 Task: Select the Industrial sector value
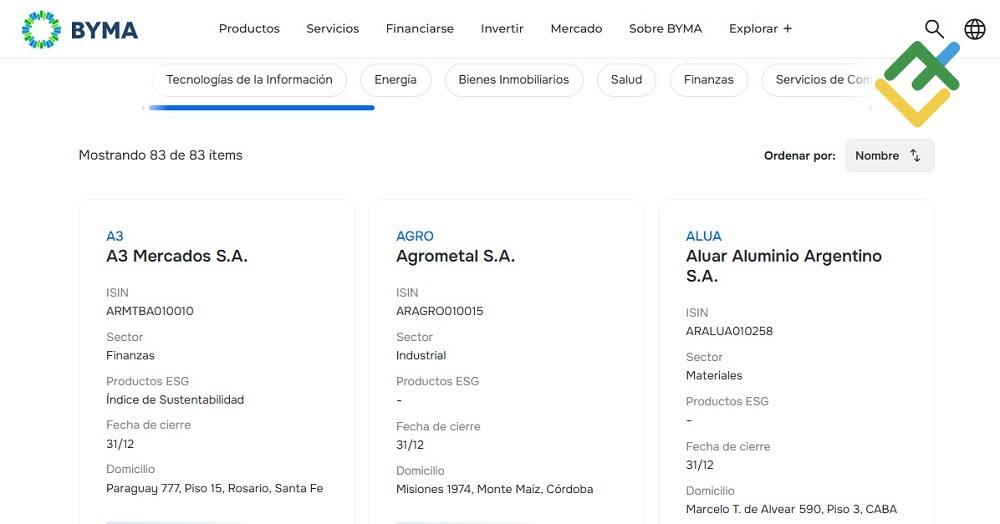click(x=421, y=355)
